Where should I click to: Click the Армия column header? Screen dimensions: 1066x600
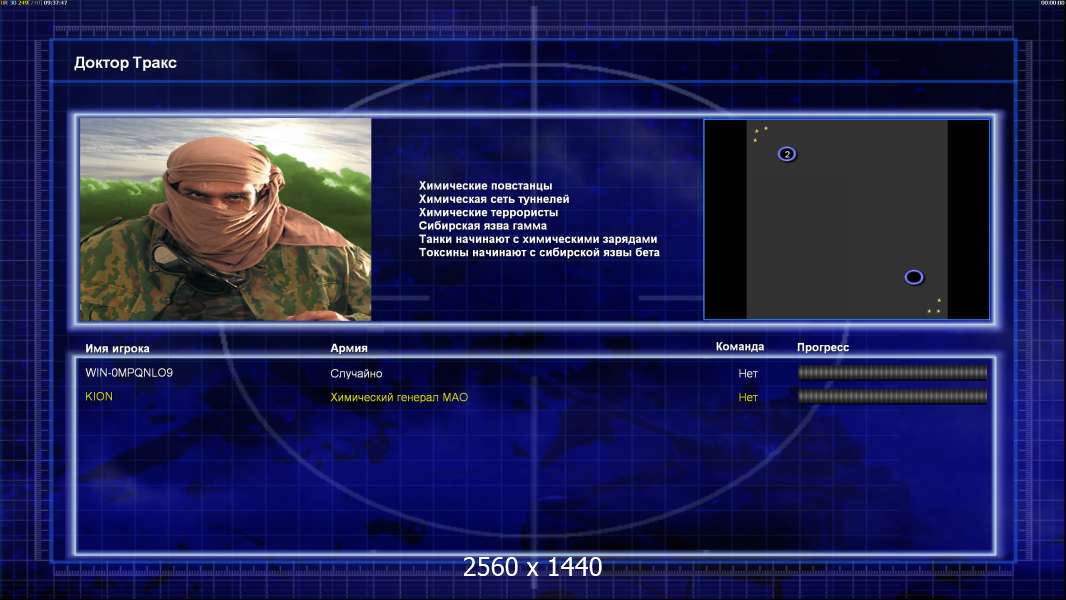pos(349,348)
